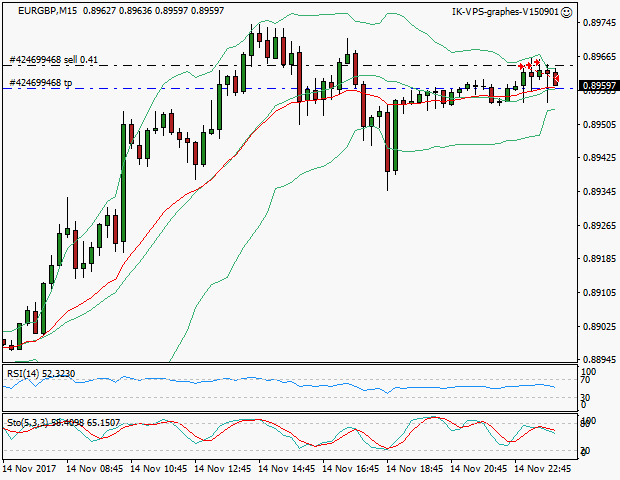Click the RSI(14) indicator label
The width and height of the screenshot is (620, 480).
pos(27,374)
